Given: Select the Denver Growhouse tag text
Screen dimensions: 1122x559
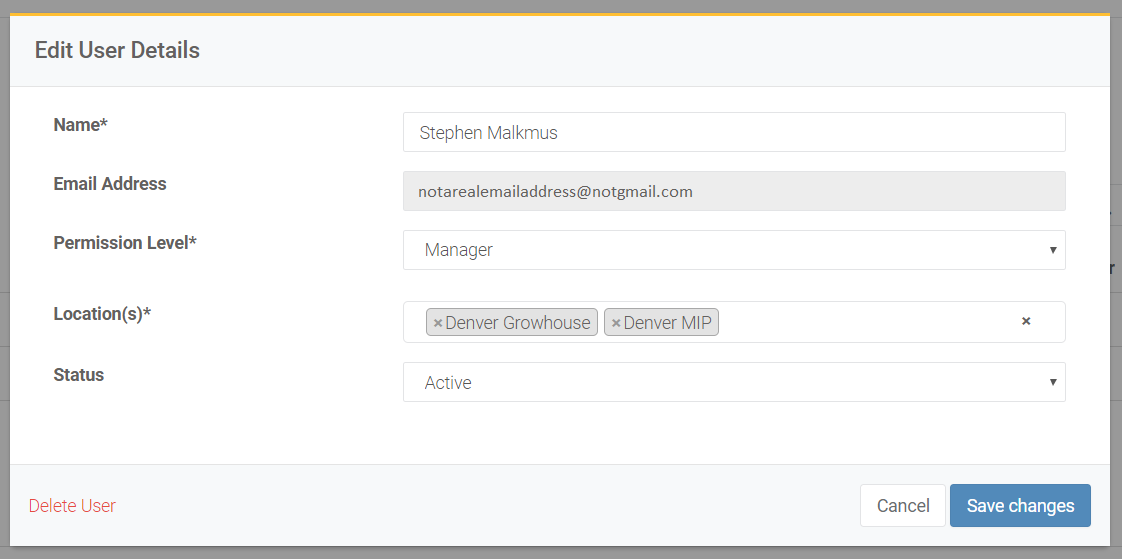Looking at the screenshot, I should (x=518, y=323).
